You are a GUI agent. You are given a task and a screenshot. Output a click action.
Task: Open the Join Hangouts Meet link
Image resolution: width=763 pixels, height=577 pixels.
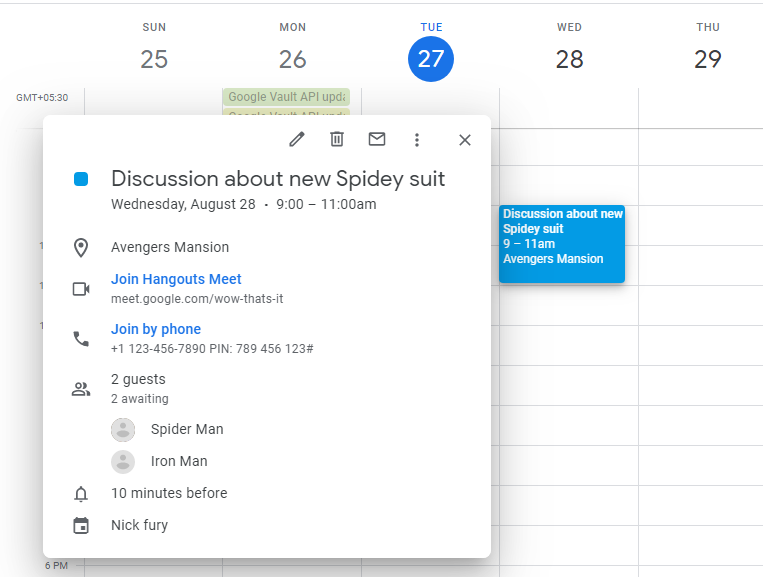(x=176, y=279)
